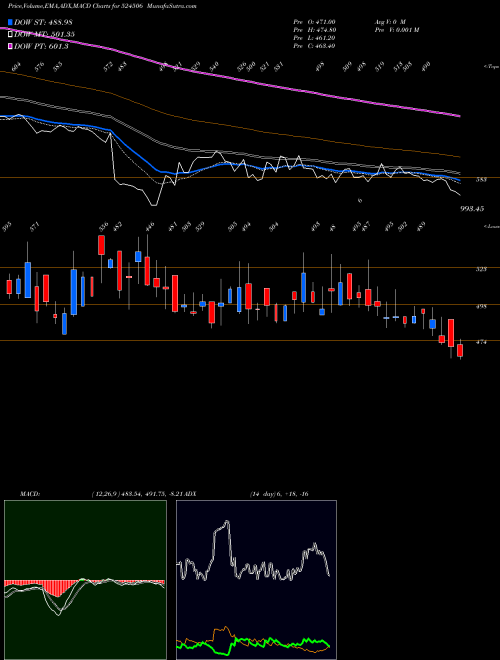Click the 'Pre V: 0.001 M' volume text
Image resolution: width=500 pixels, height=660 pixels.
click(x=396, y=30)
